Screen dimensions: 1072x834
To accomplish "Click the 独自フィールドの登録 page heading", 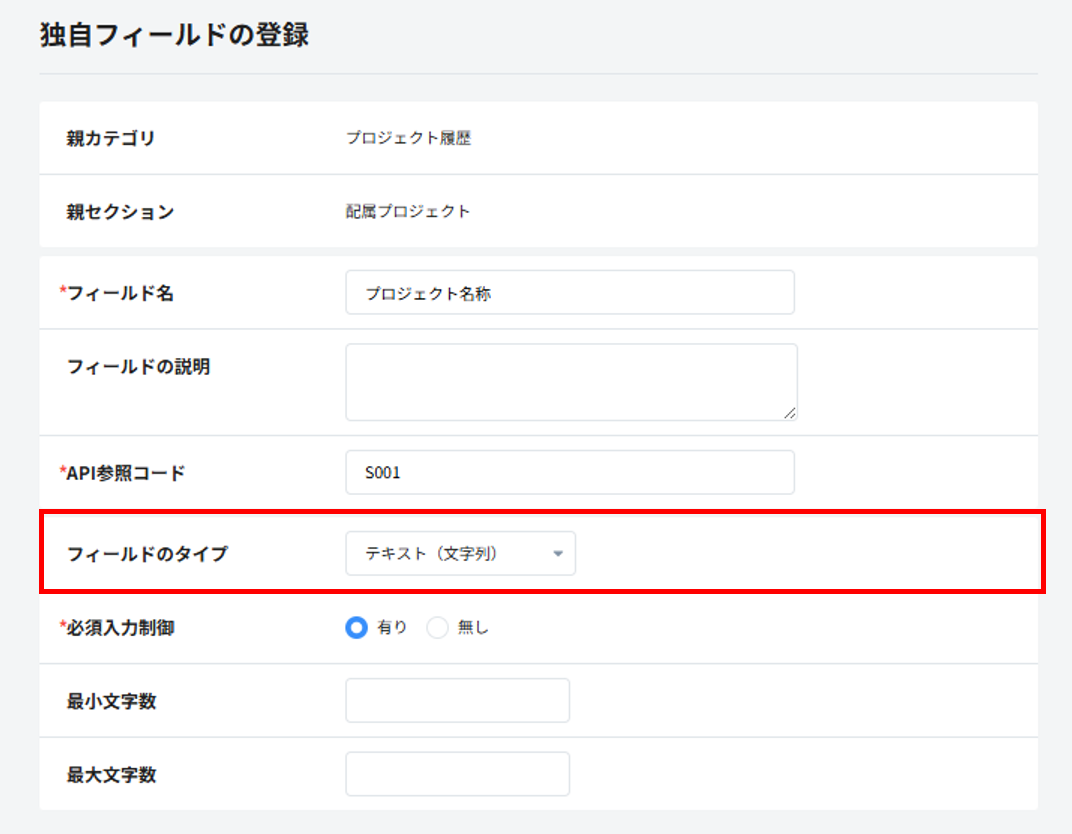I will (x=174, y=35).
